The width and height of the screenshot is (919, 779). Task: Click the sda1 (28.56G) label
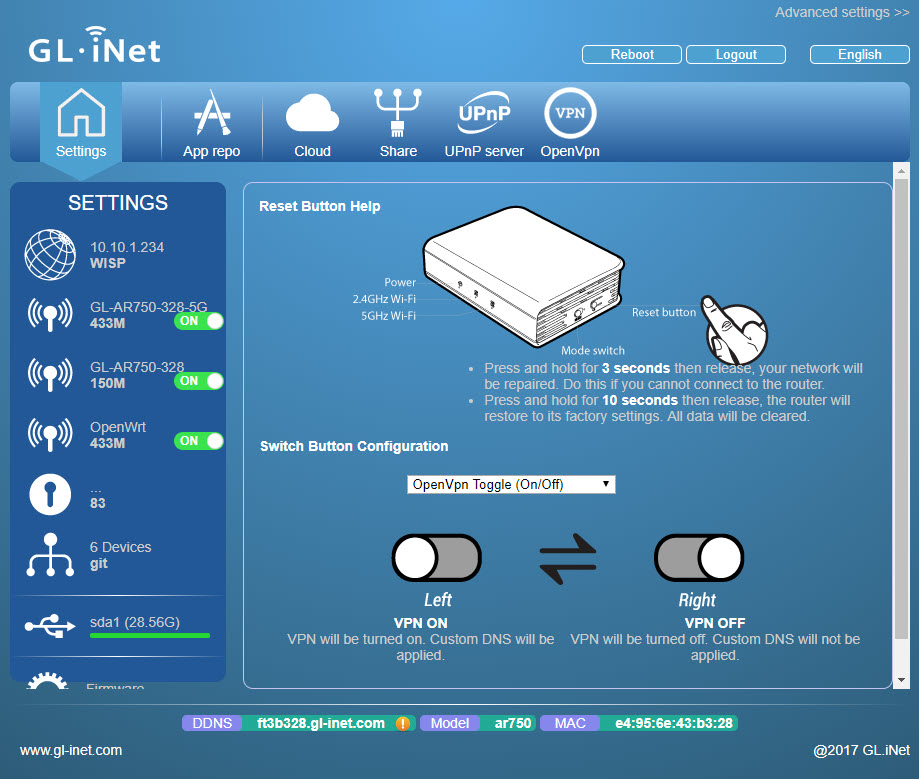click(135, 622)
